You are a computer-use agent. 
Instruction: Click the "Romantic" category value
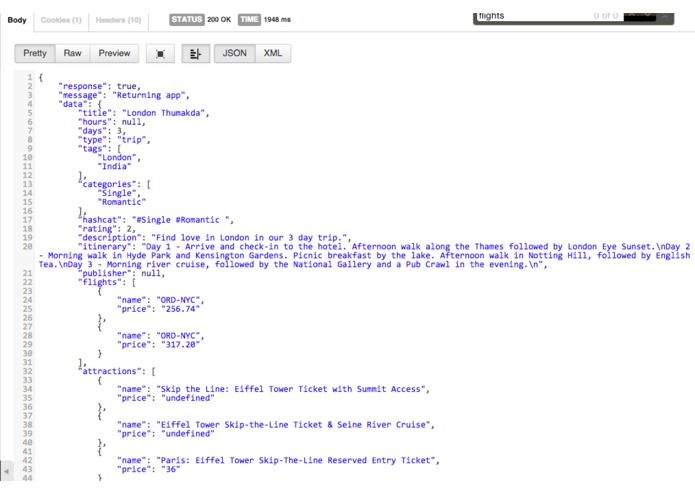pos(121,202)
